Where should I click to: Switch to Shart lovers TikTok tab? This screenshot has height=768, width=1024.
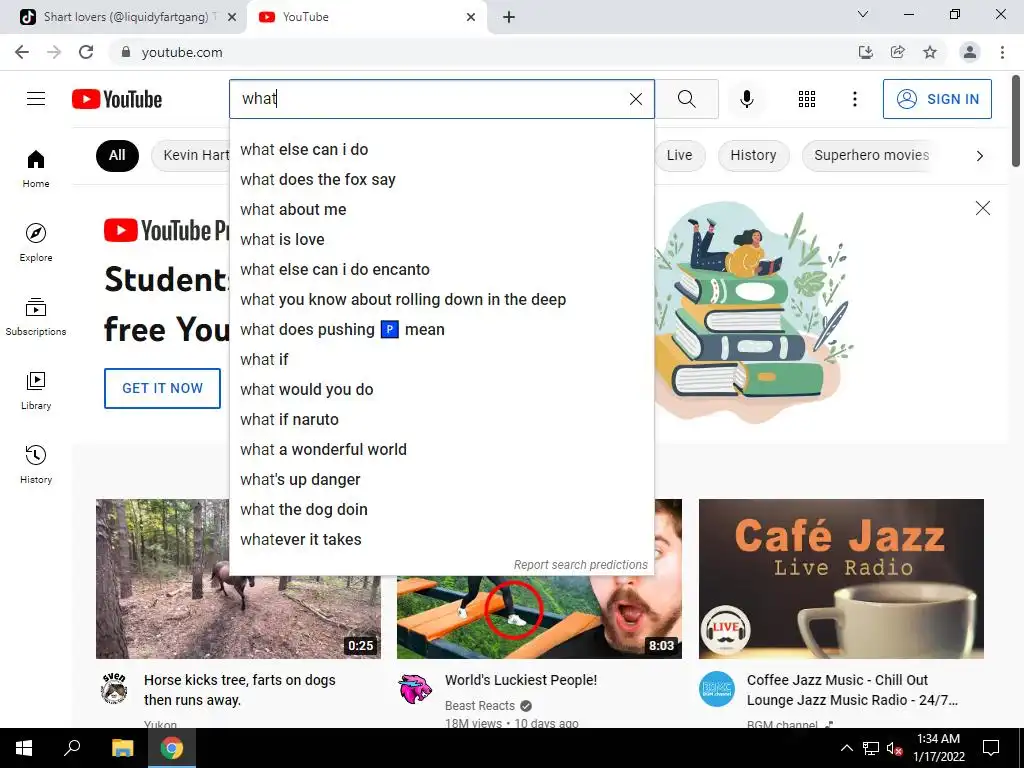coord(124,17)
